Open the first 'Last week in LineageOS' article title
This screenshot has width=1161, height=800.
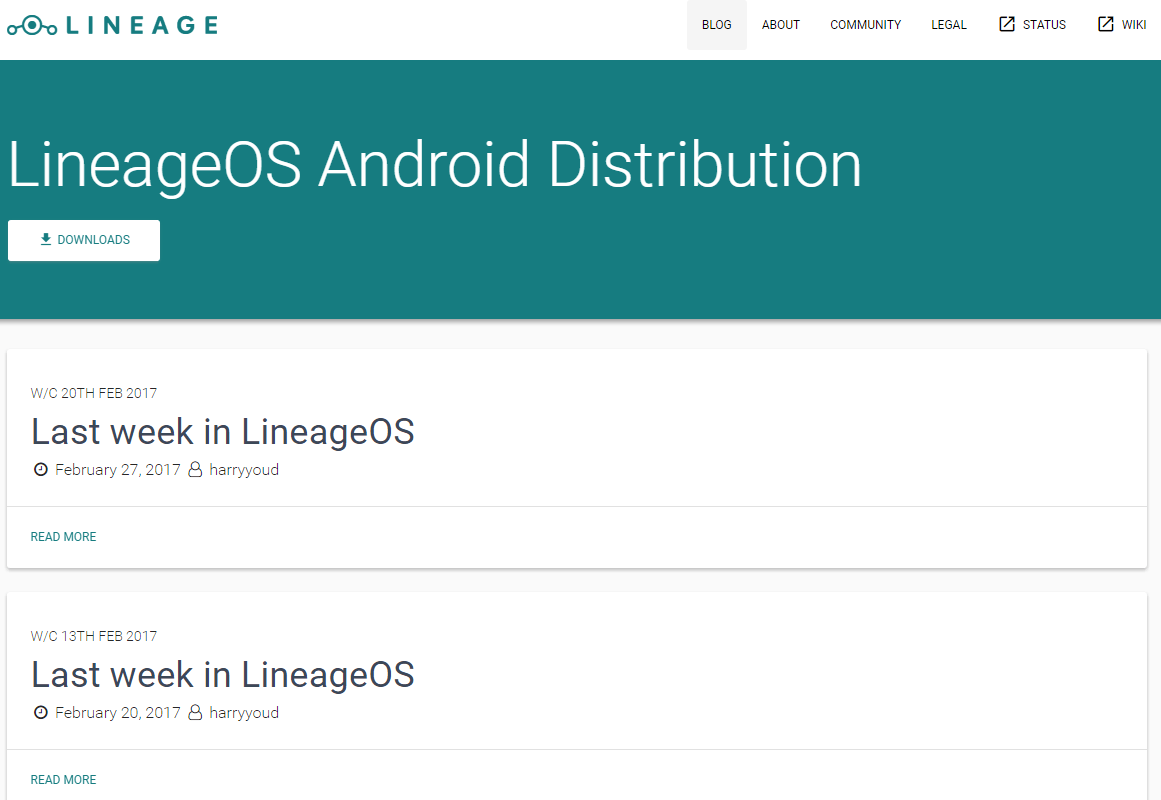click(x=223, y=431)
